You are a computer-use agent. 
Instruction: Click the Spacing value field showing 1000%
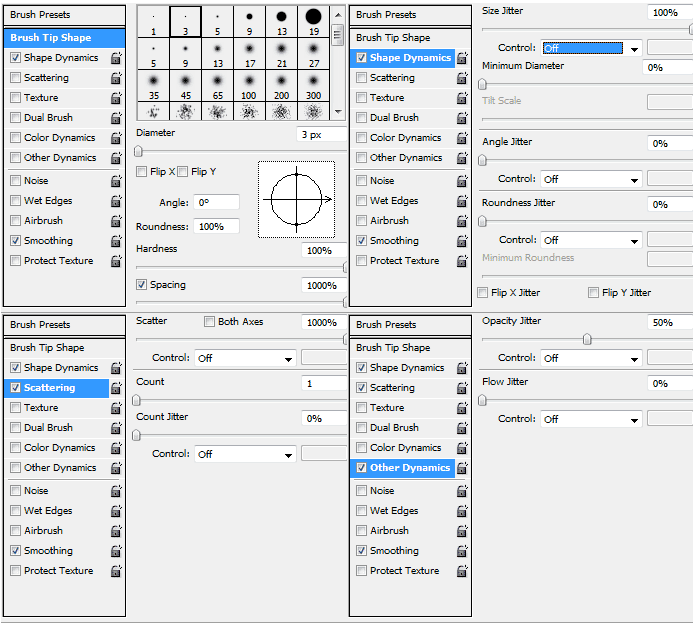click(x=324, y=286)
